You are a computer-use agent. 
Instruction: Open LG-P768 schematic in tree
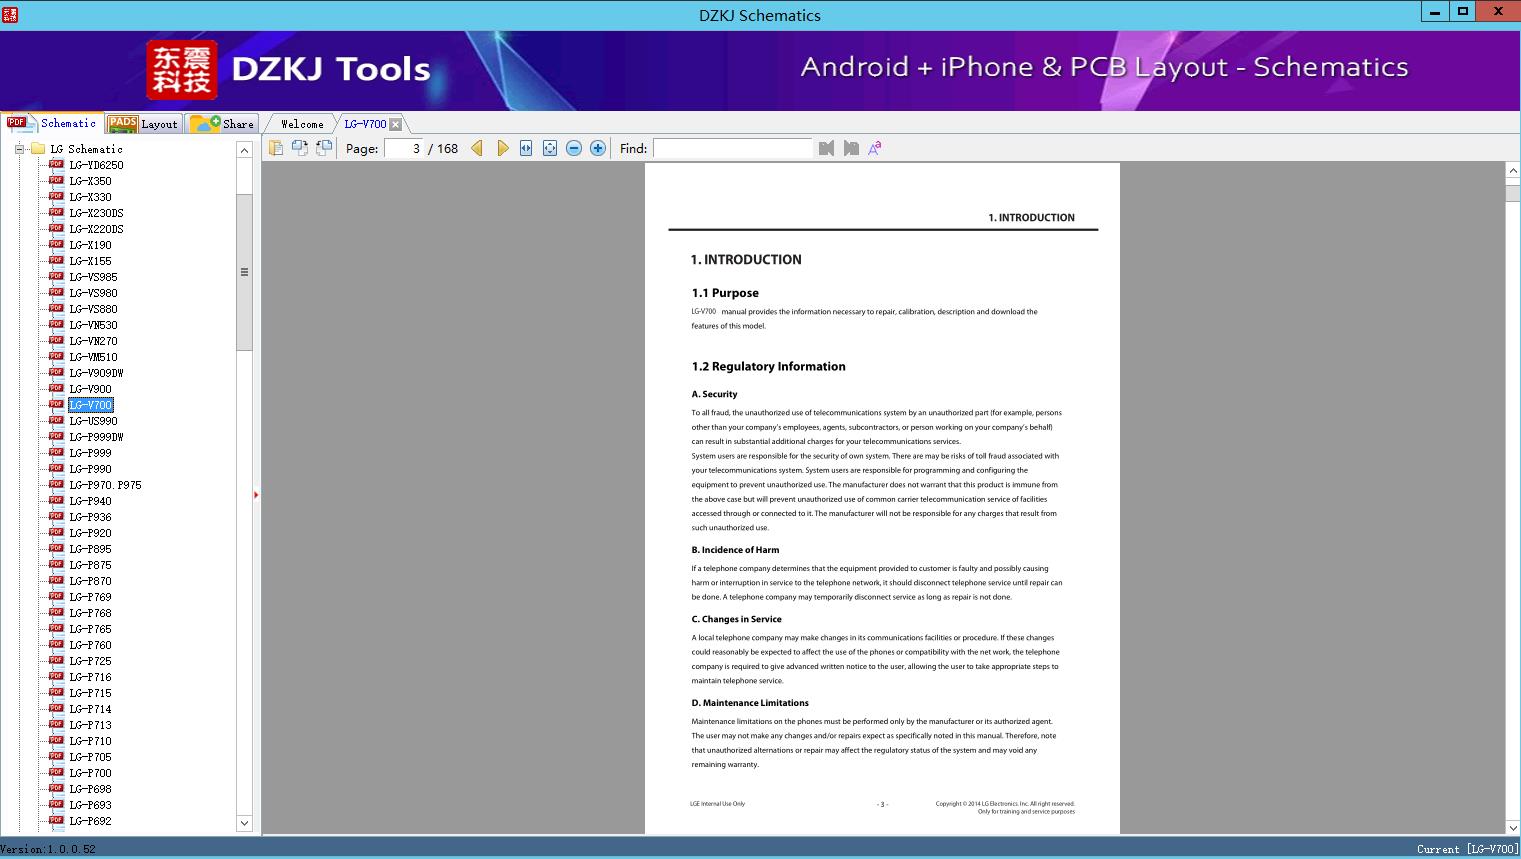(x=90, y=613)
